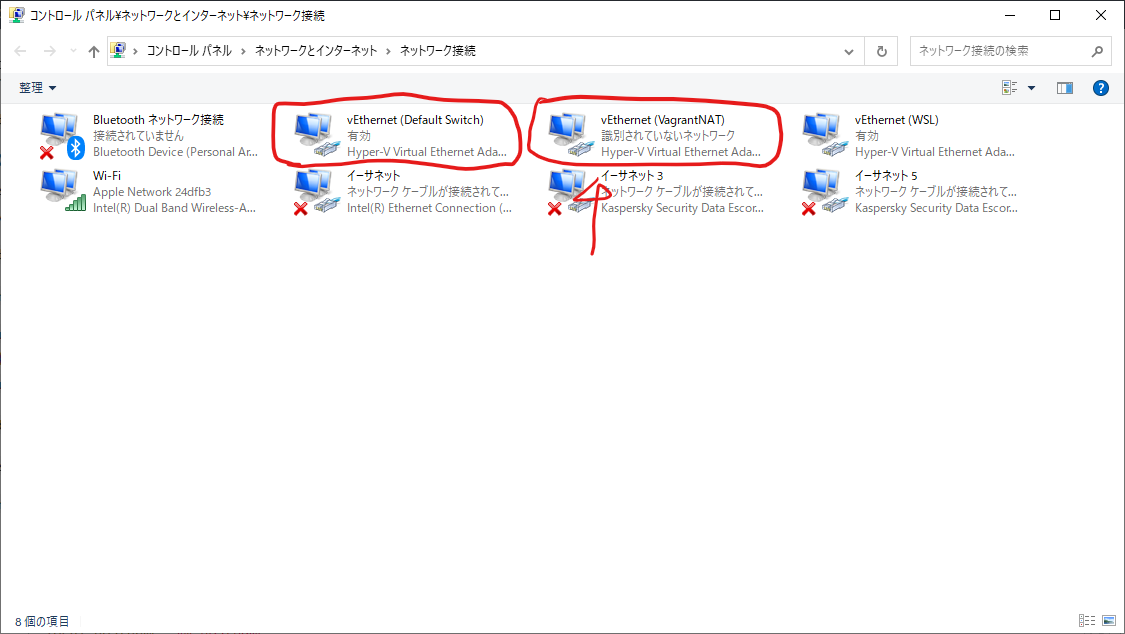Select the イーサネット Intel adapter icon
Image resolution: width=1125 pixels, height=634 pixels.
tap(316, 191)
